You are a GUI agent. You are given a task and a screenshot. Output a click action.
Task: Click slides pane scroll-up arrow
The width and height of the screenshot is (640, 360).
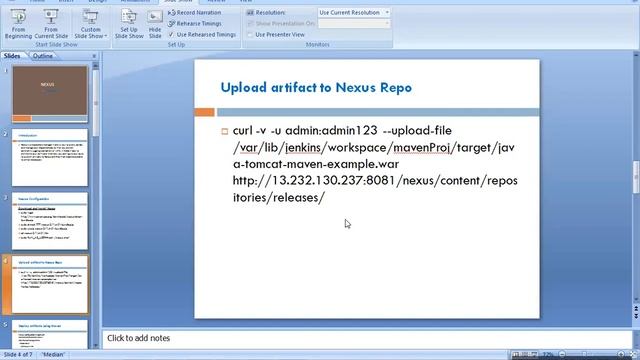(96, 65)
